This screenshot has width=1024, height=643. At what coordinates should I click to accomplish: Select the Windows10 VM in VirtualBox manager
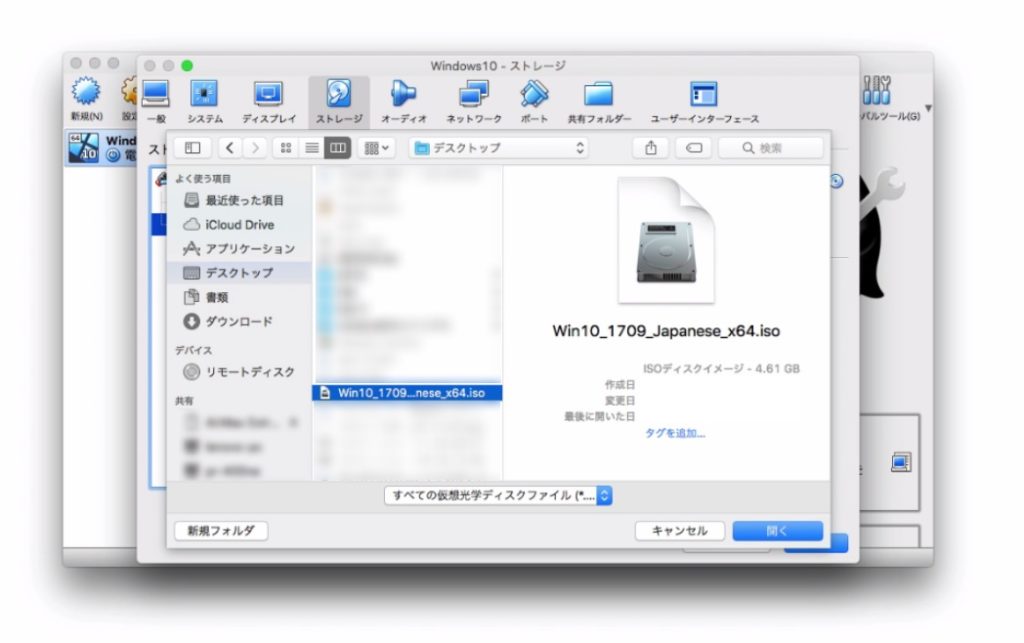click(x=101, y=148)
